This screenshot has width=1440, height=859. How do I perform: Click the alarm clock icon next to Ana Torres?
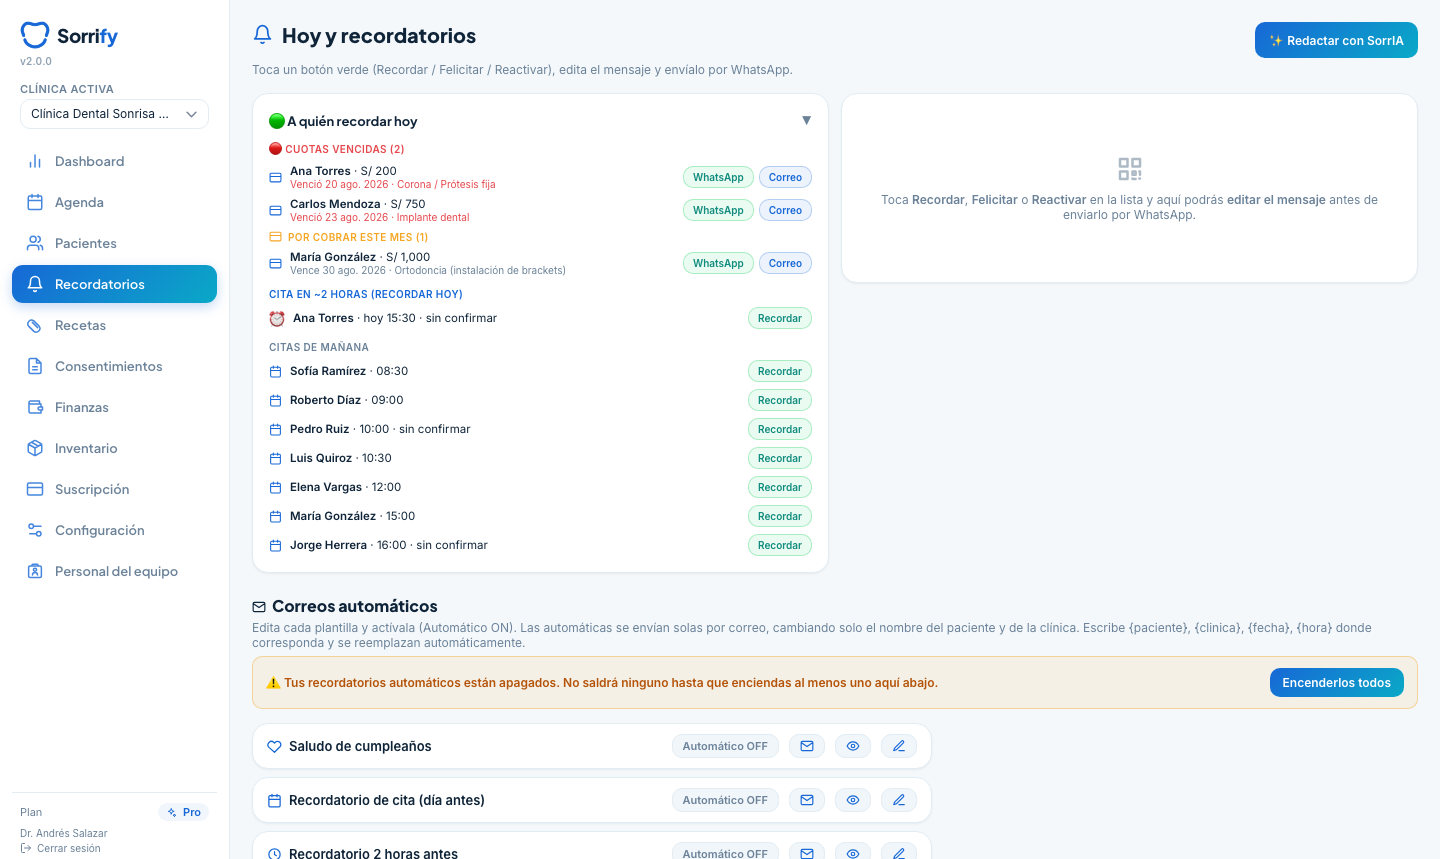277,319
